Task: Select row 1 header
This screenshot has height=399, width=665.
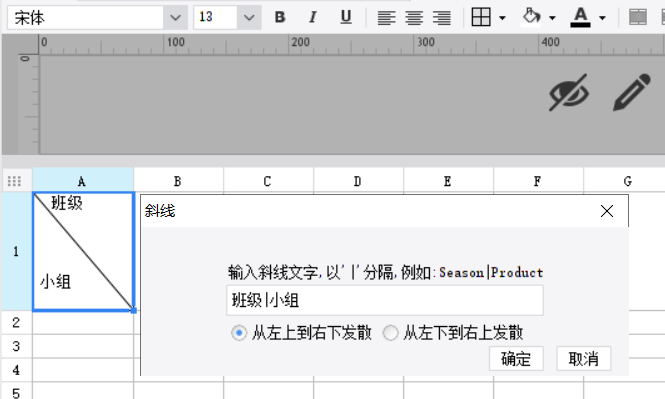Action: [17, 251]
